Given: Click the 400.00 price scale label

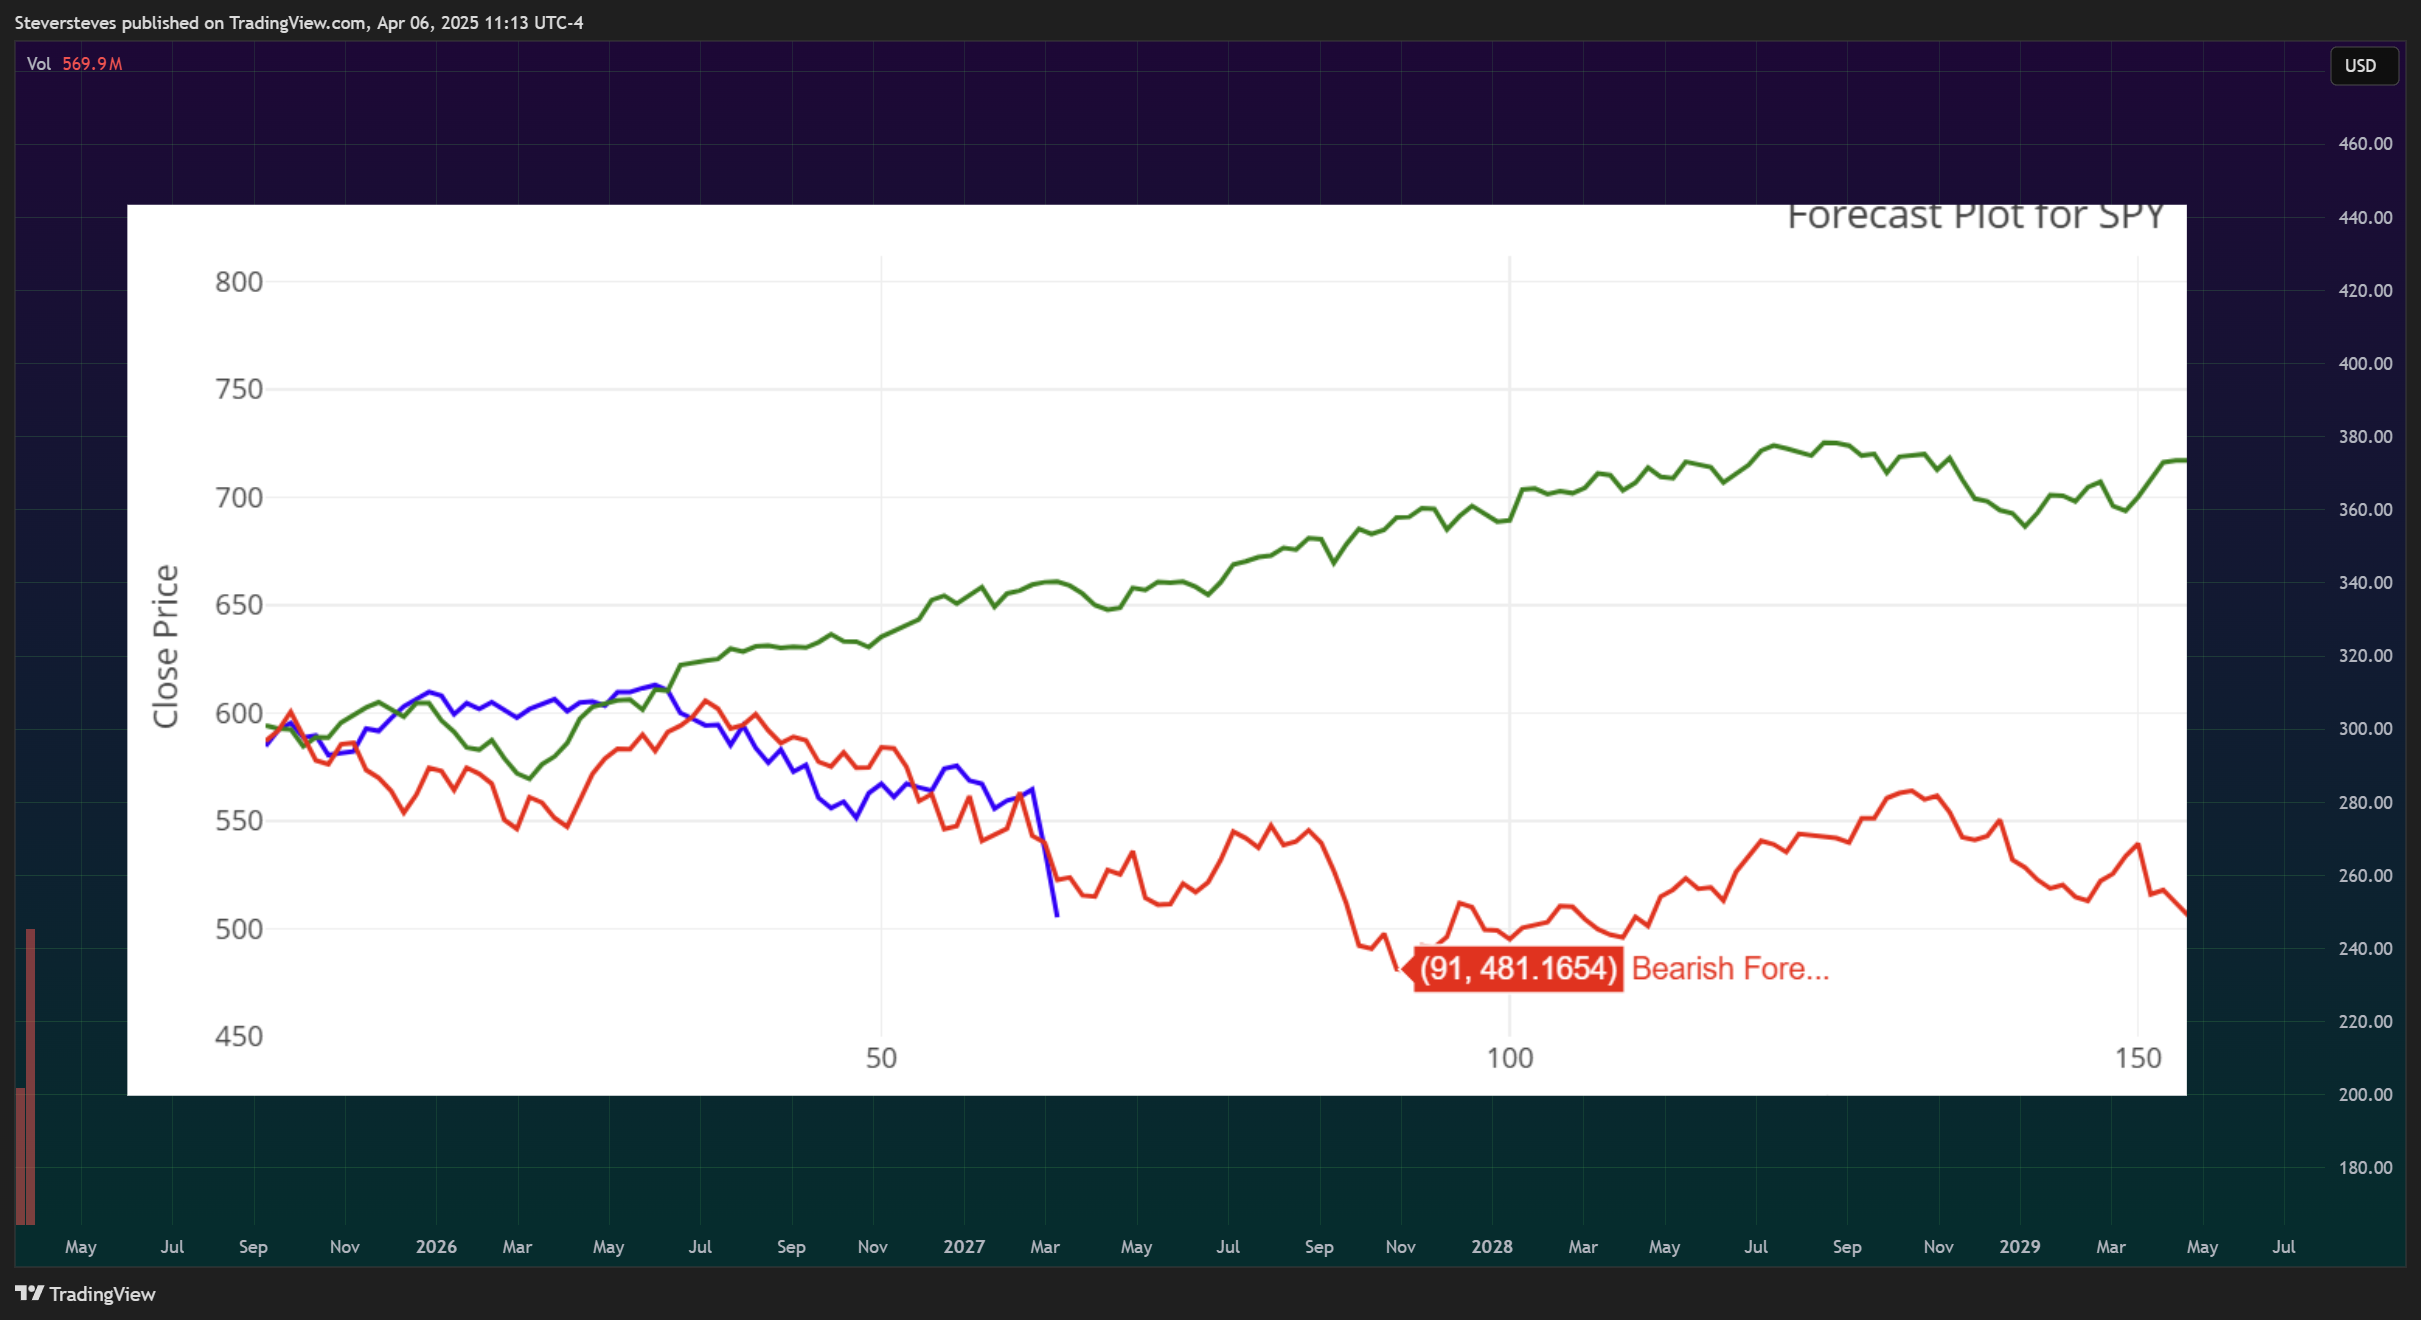Looking at the screenshot, I should pyautogui.click(x=2365, y=363).
